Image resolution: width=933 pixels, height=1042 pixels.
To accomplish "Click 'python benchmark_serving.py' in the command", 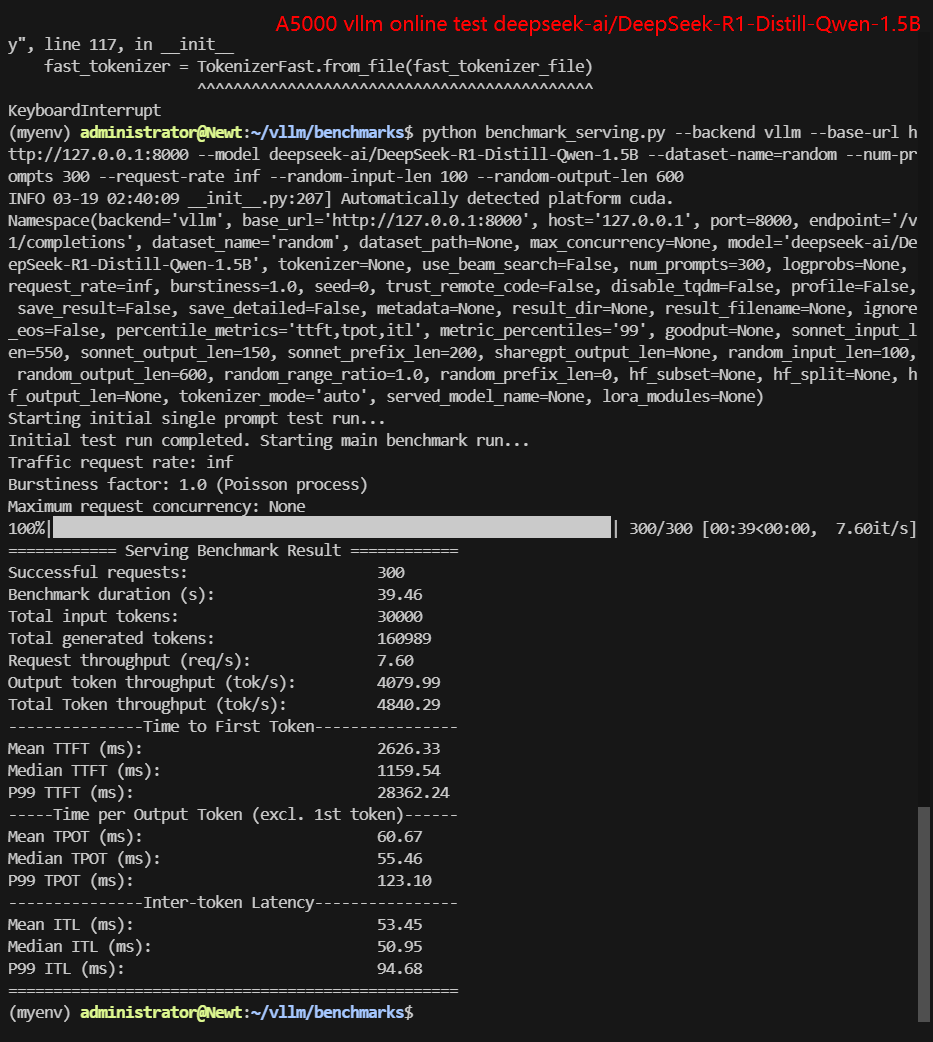I will (x=544, y=132).
